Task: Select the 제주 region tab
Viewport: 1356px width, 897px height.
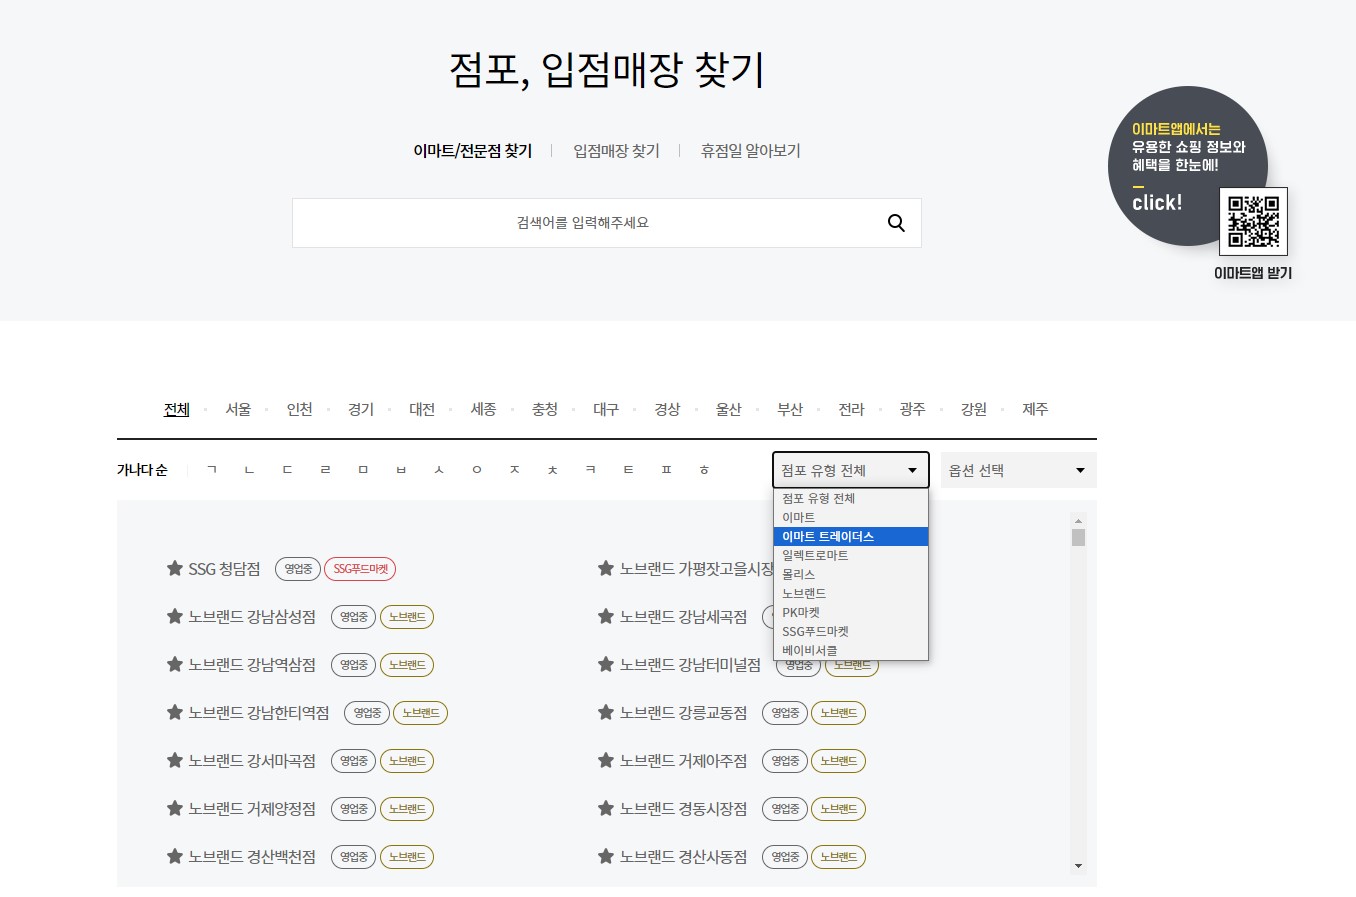Action: click(1036, 409)
